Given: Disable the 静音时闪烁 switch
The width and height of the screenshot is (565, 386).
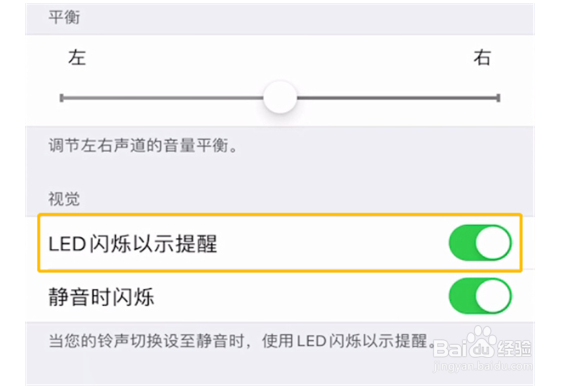Looking at the screenshot, I should (480, 296).
